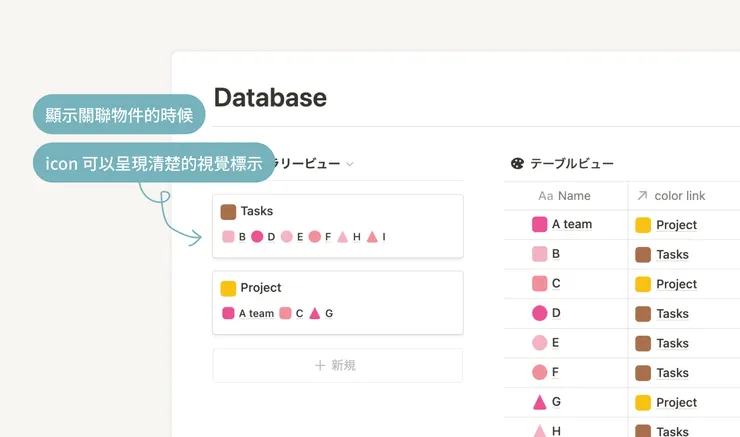
Task: Open the Tasks gallery card
Action: pyautogui.click(x=338, y=212)
